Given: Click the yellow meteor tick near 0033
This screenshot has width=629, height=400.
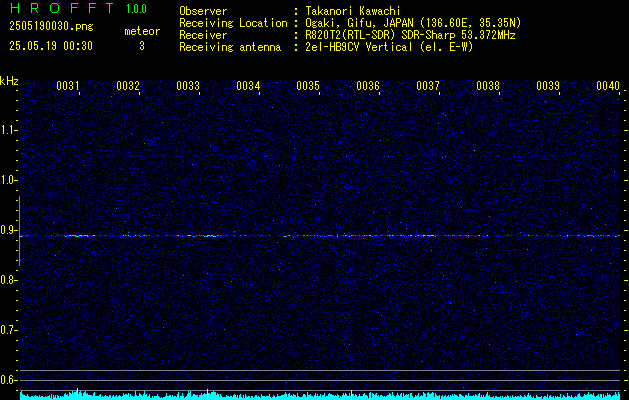Looking at the screenshot, I should [x=207, y=394].
